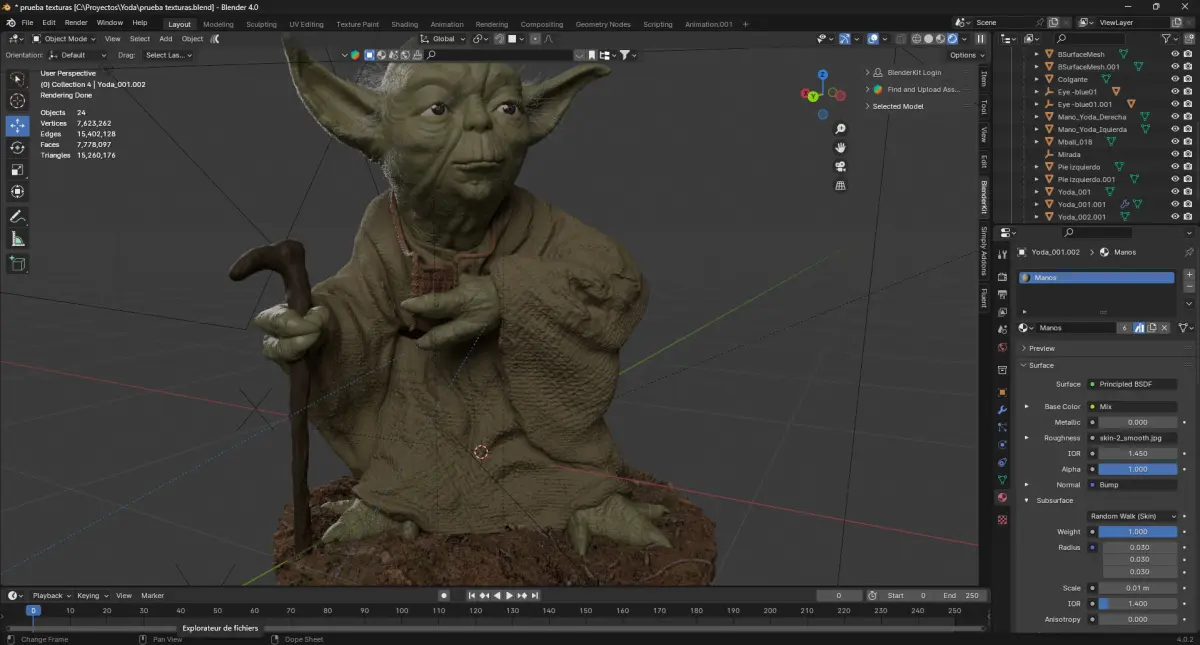Toggle X-ray view button
This screenshot has height=645, width=1200.
tap(899, 39)
